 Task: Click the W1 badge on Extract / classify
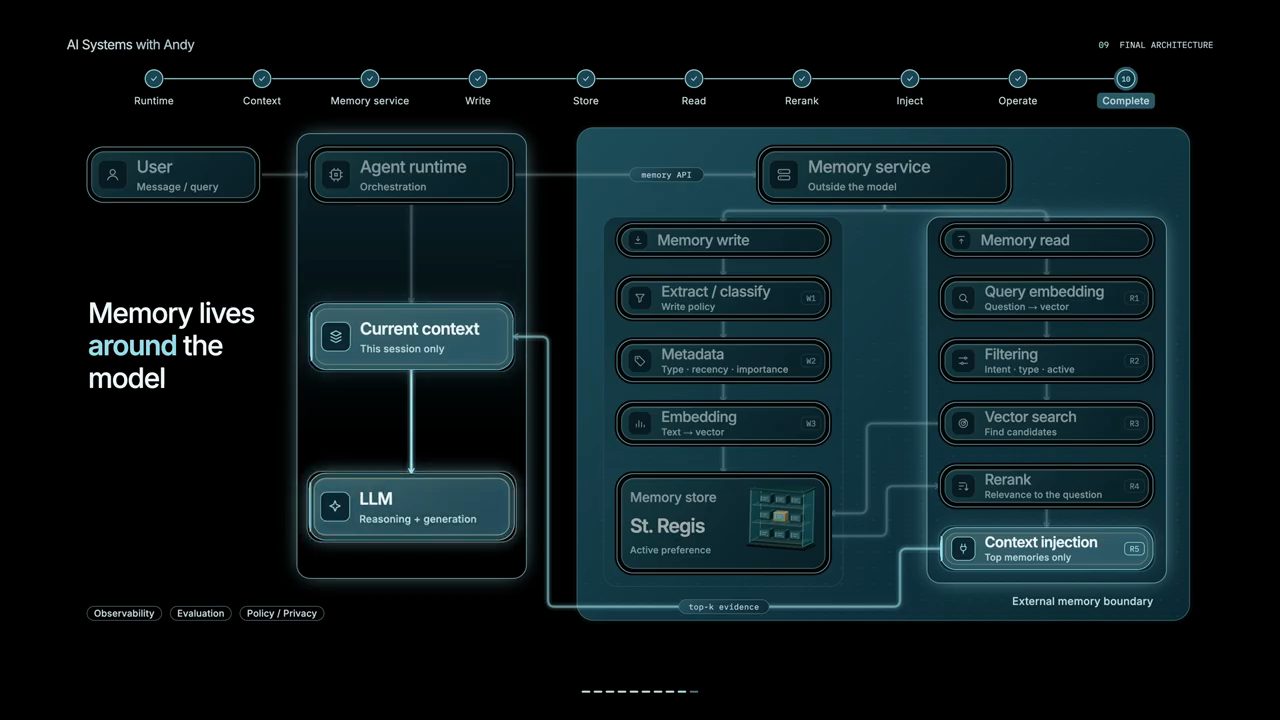811,298
